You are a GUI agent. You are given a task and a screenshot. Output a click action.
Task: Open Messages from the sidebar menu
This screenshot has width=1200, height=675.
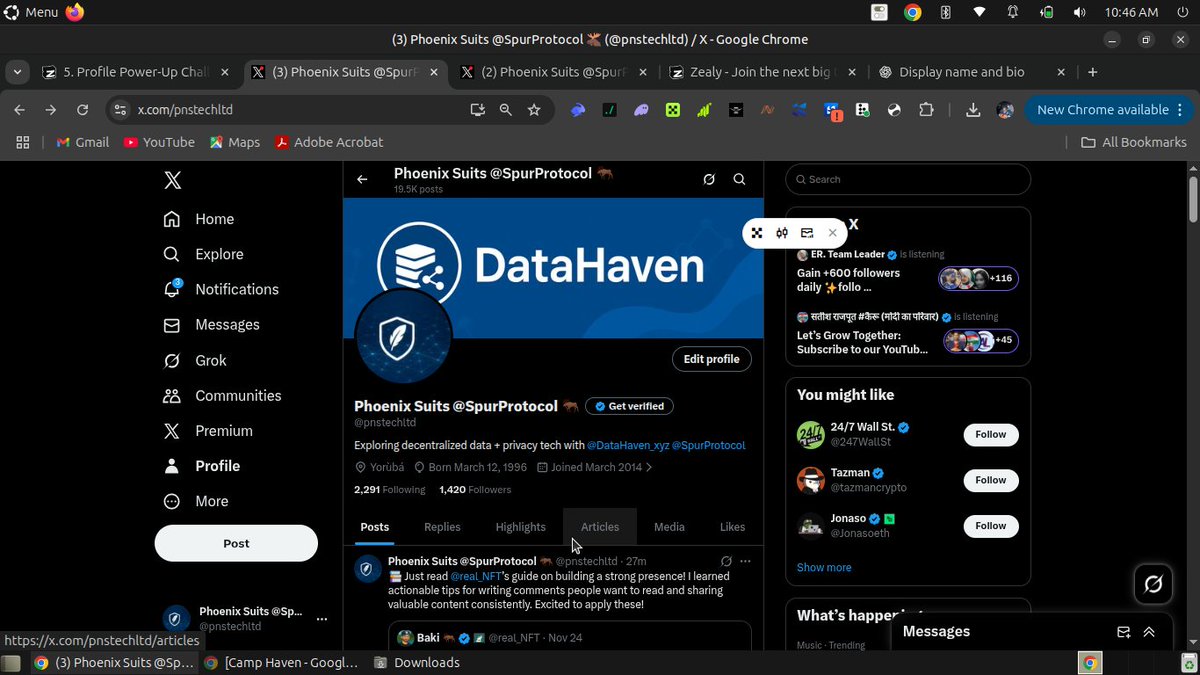coord(211,325)
